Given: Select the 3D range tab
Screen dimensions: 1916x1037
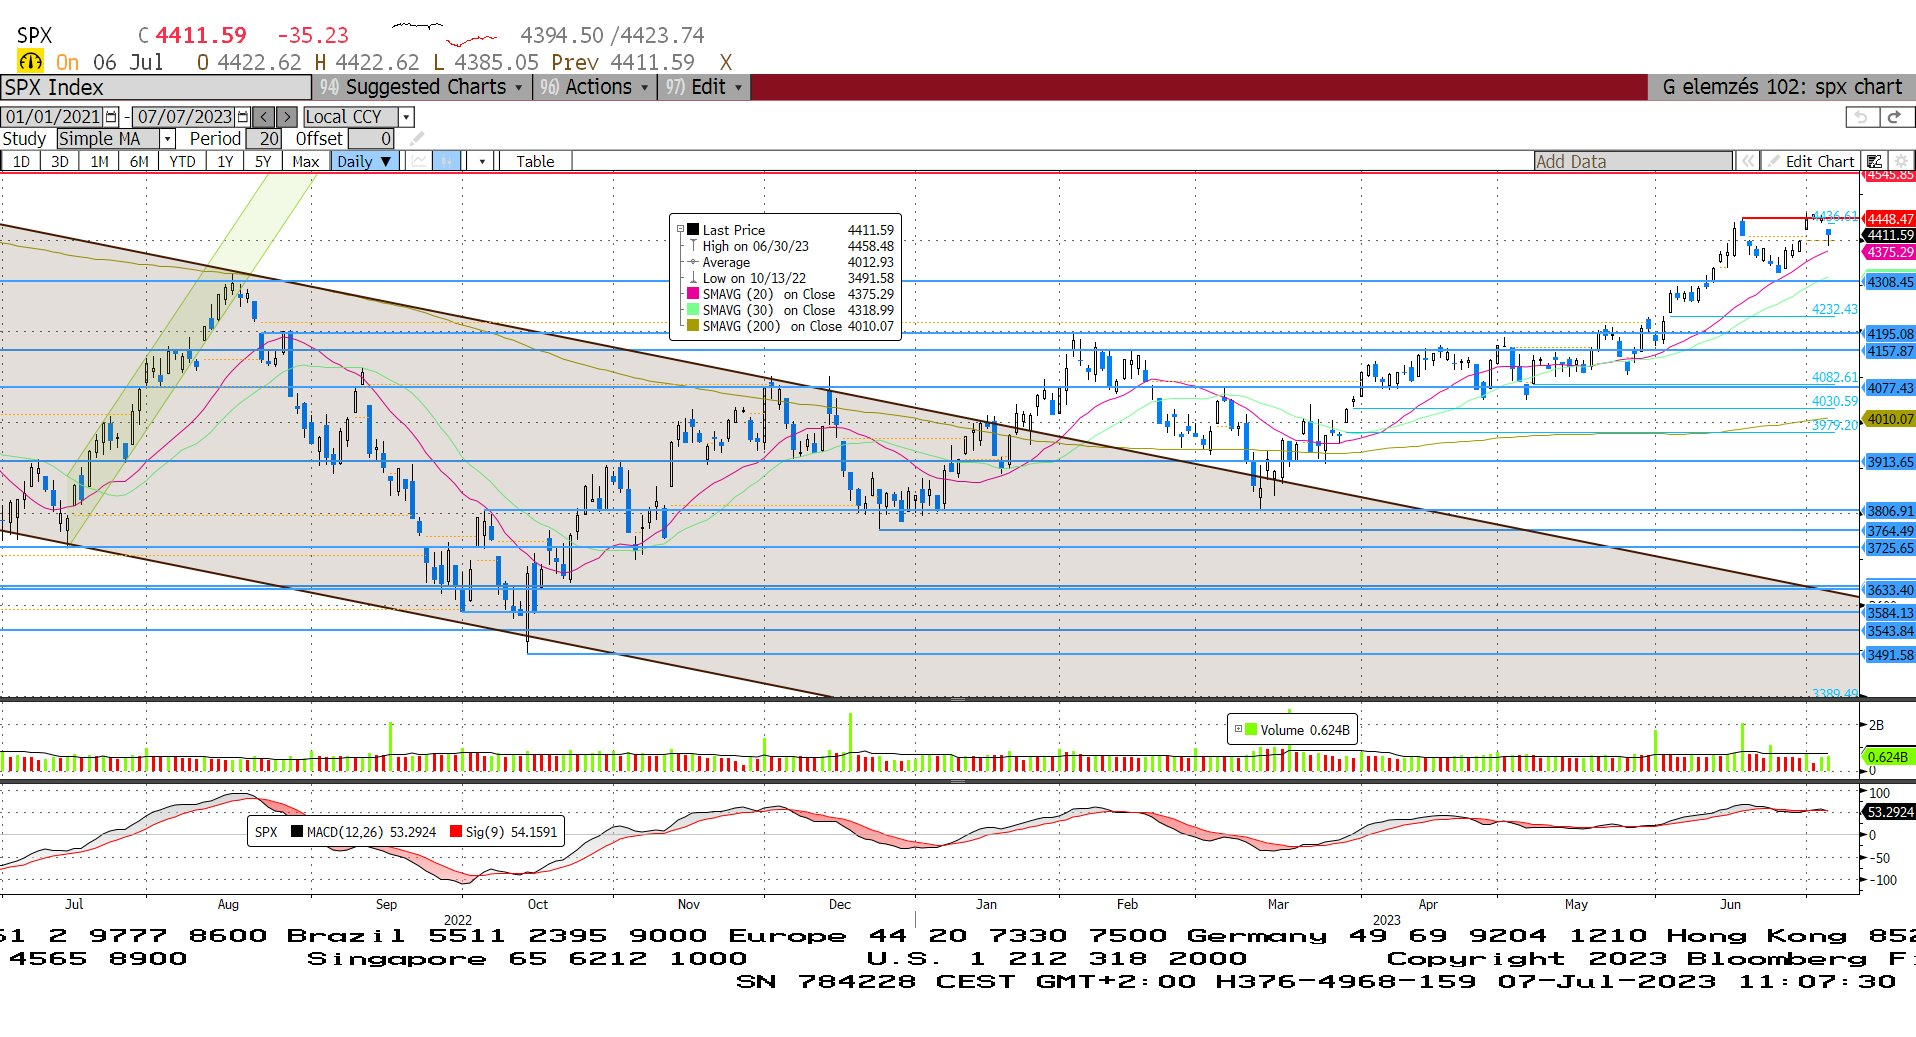Looking at the screenshot, I should coord(60,161).
